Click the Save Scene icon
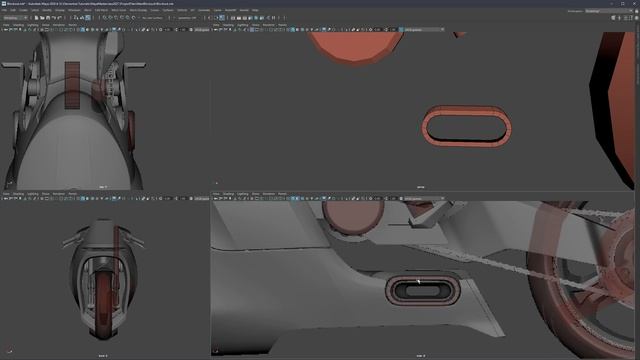Image resolution: width=640 pixels, height=360 pixels. tap(48, 18)
